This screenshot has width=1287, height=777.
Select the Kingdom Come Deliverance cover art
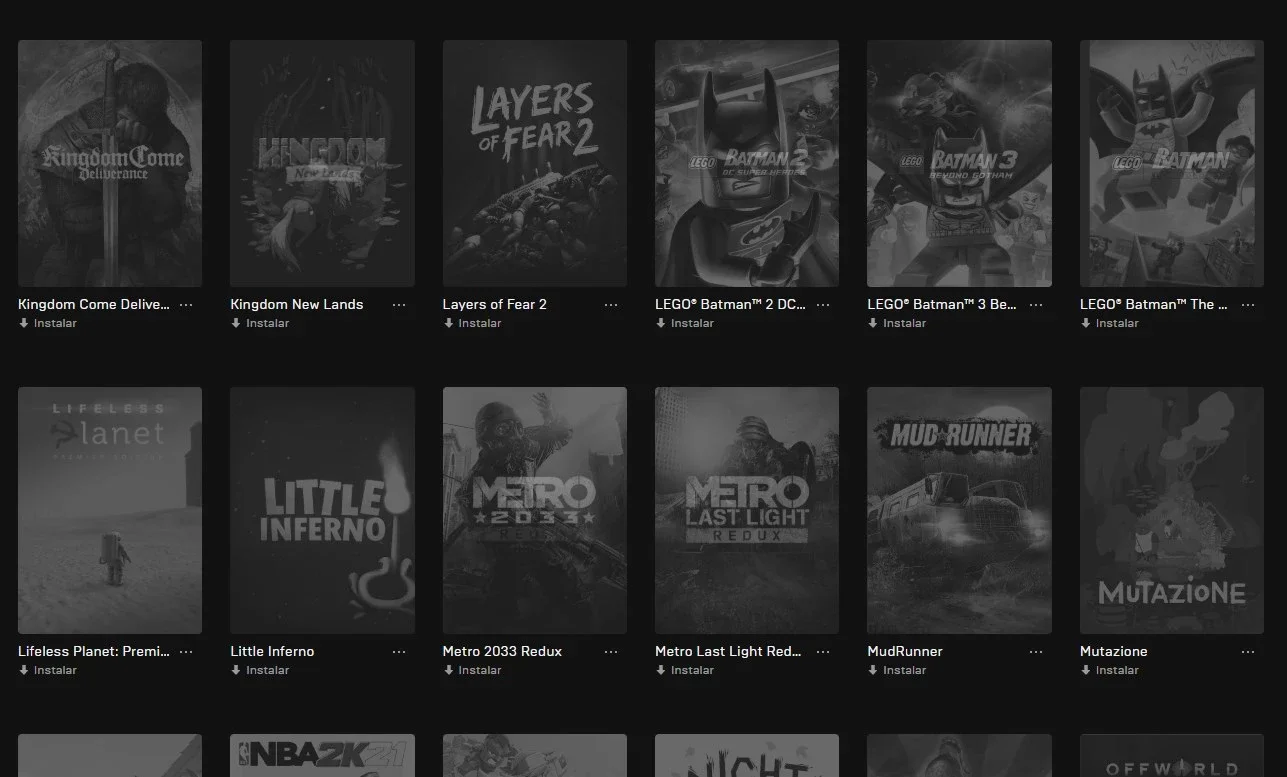[x=110, y=163]
